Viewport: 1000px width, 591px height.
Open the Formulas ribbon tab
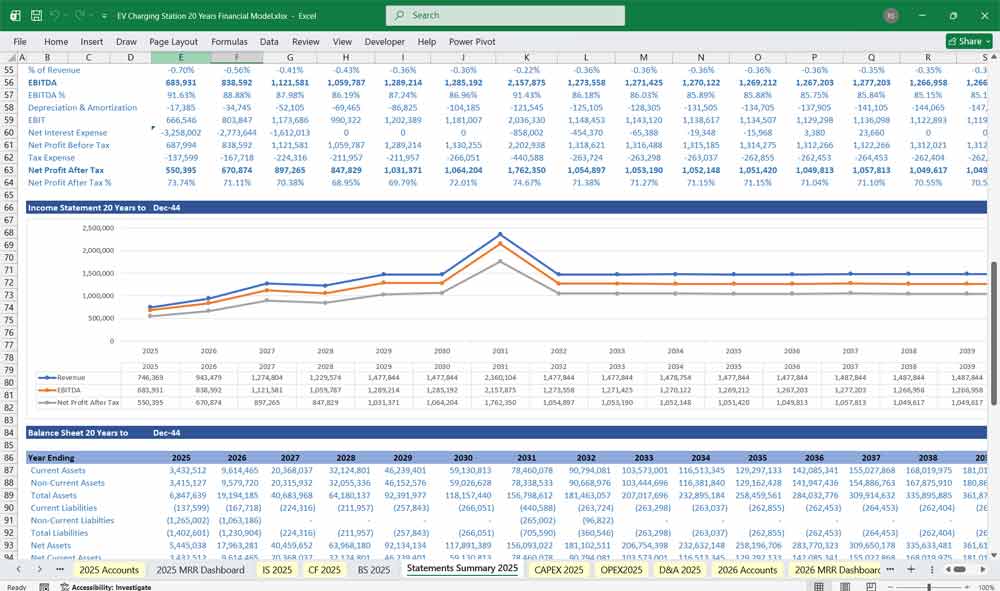coord(229,41)
